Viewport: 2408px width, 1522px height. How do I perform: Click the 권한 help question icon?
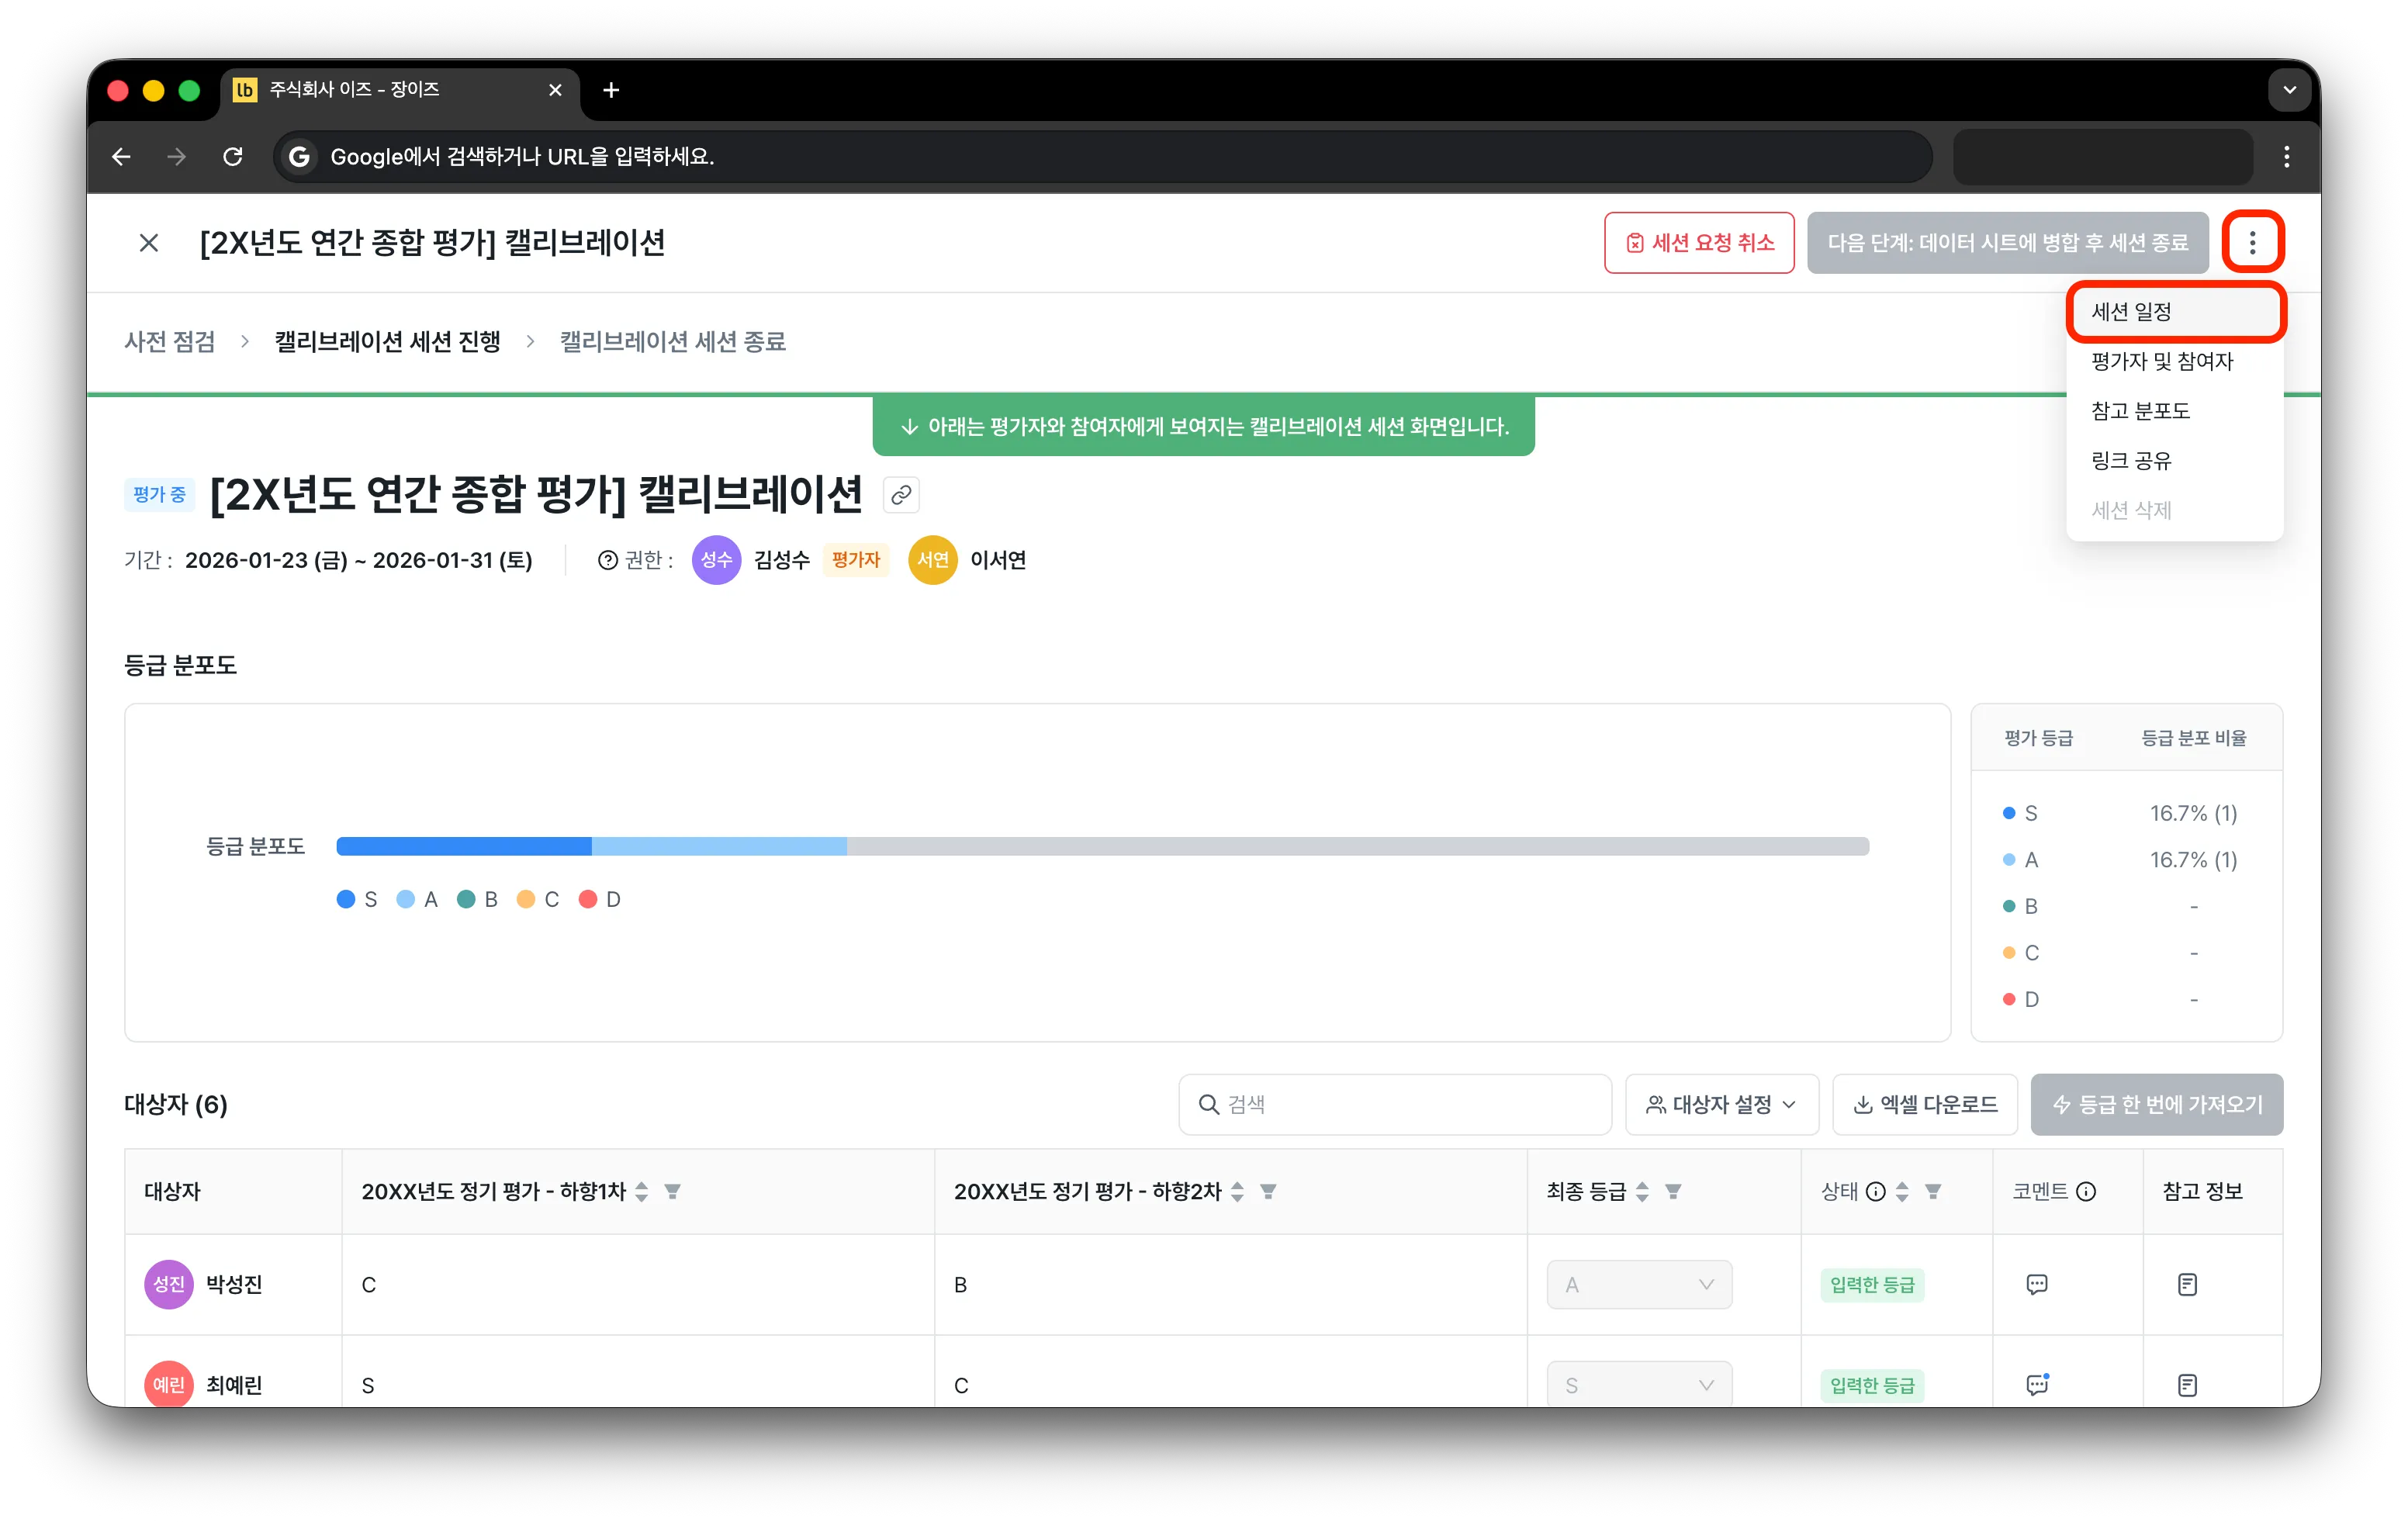[x=607, y=560]
